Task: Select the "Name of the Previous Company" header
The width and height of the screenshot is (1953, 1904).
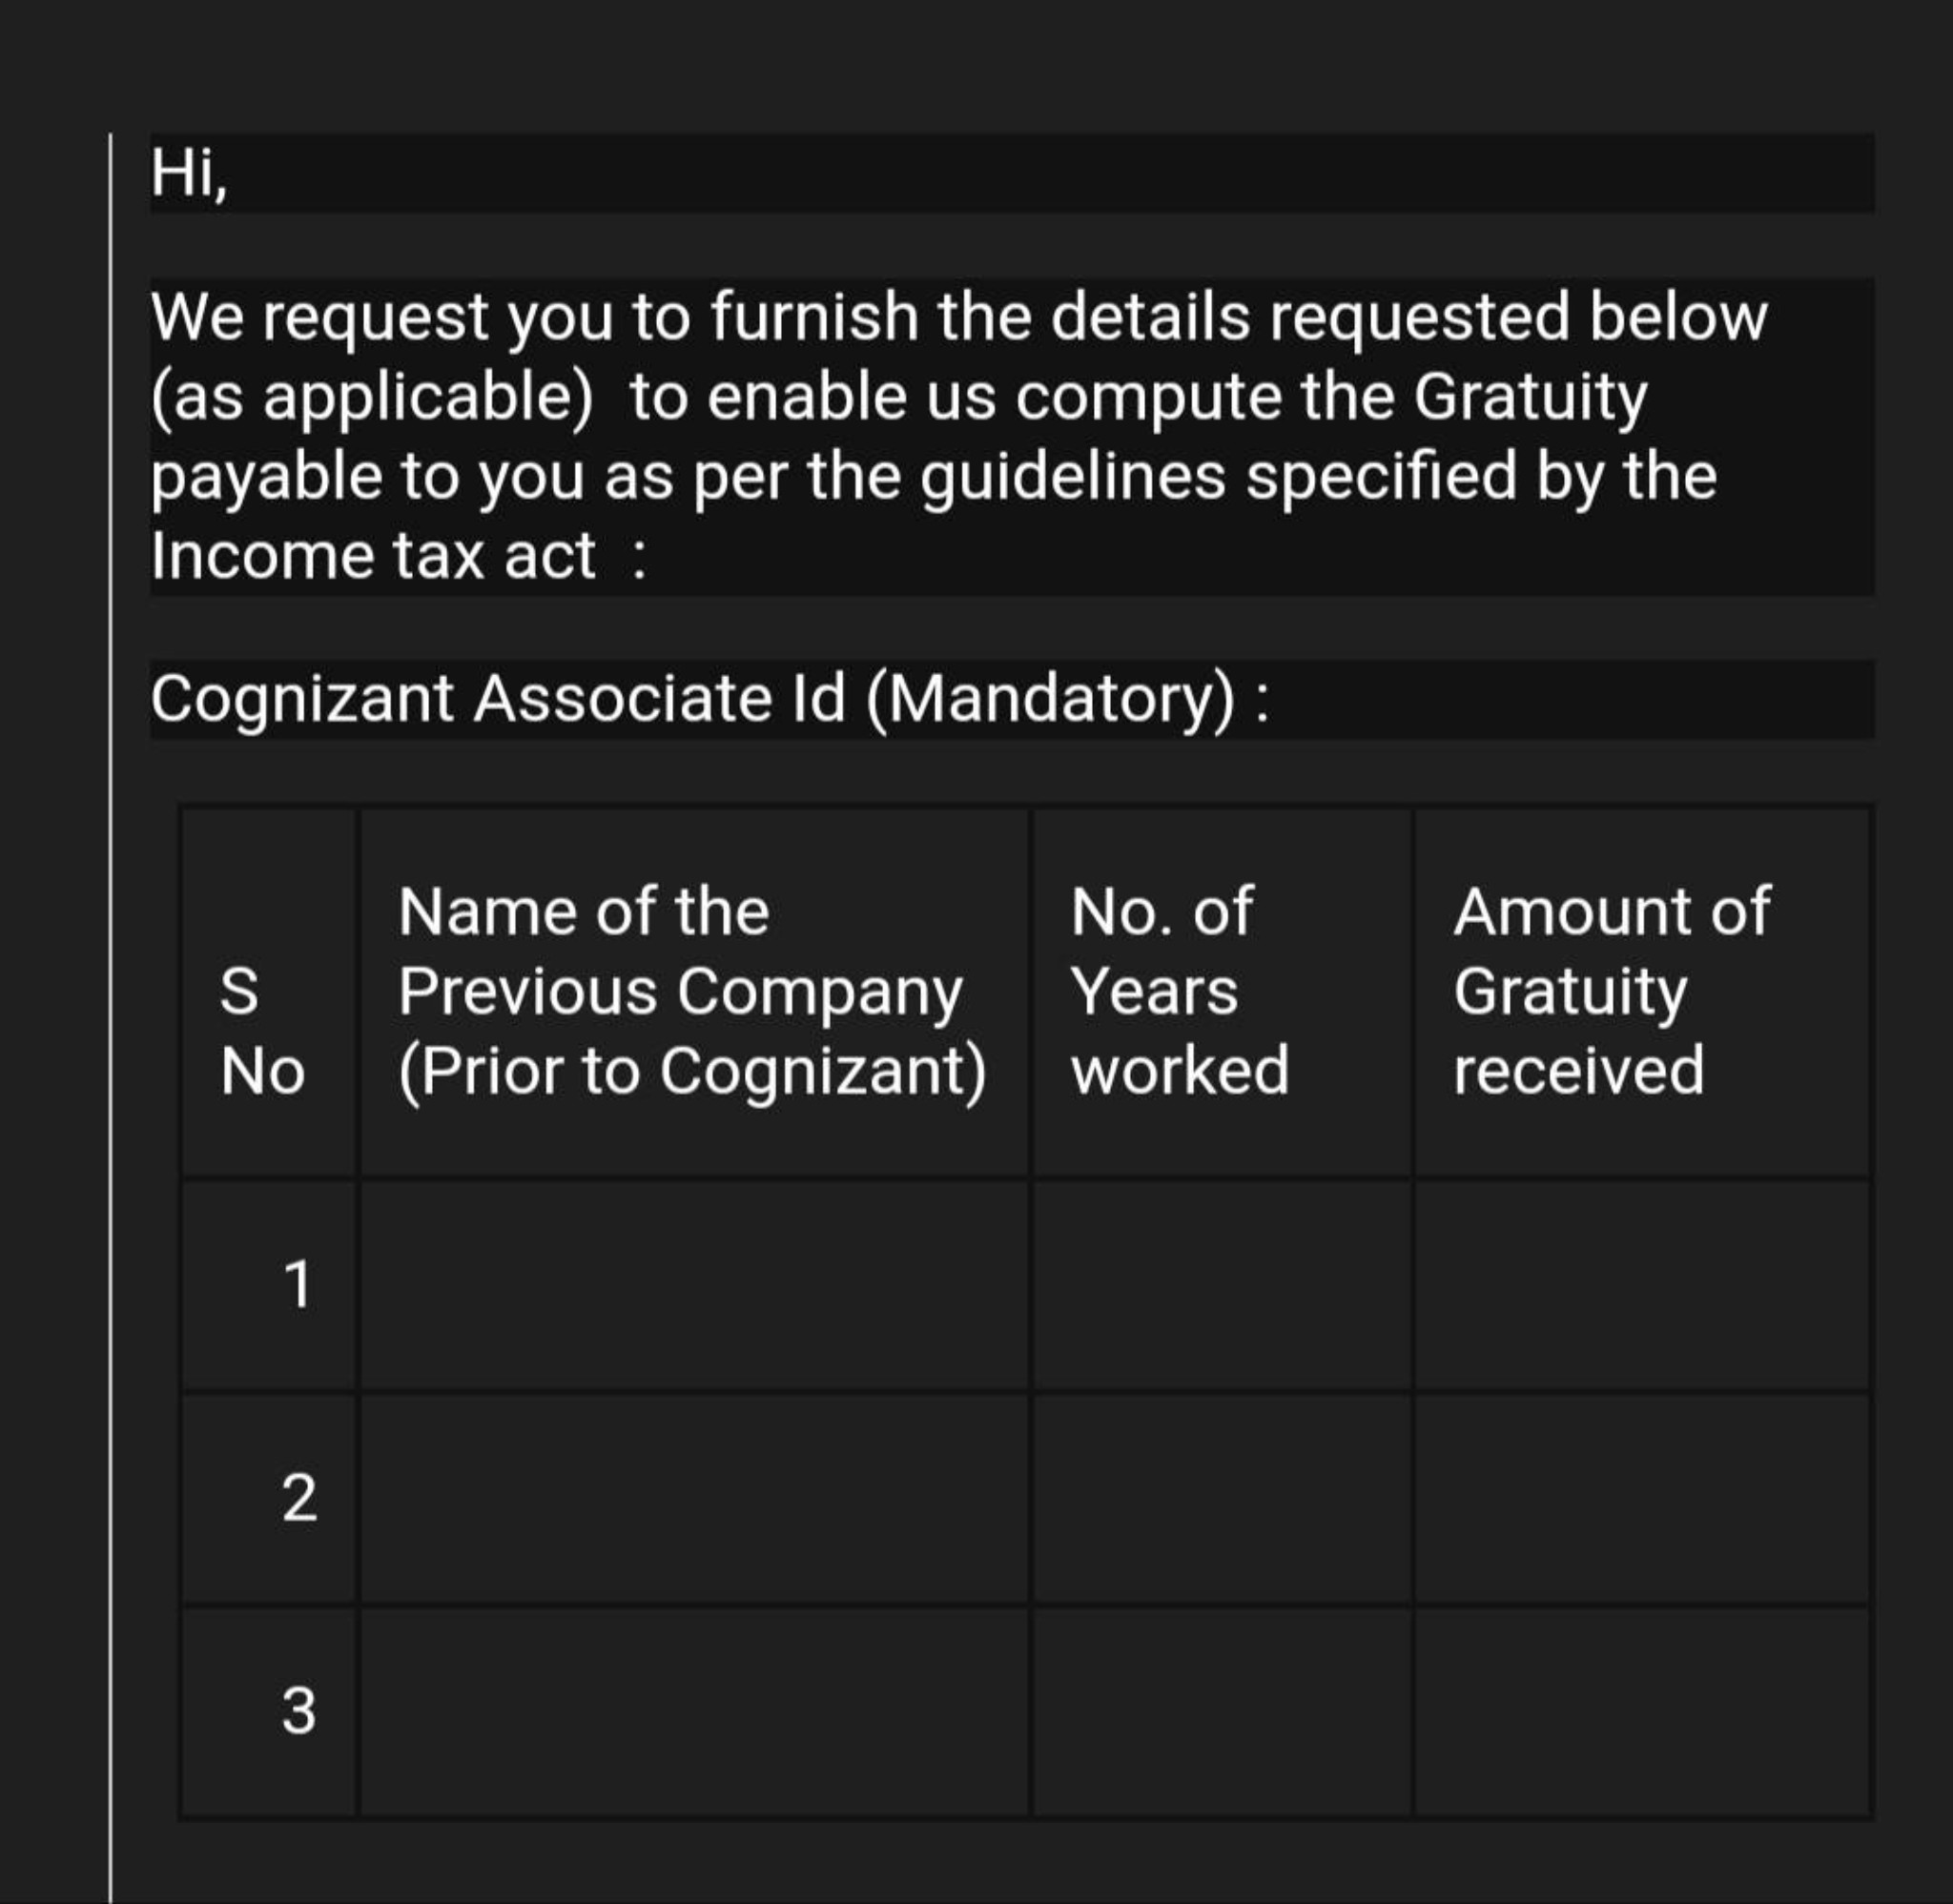Action: click(x=694, y=992)
